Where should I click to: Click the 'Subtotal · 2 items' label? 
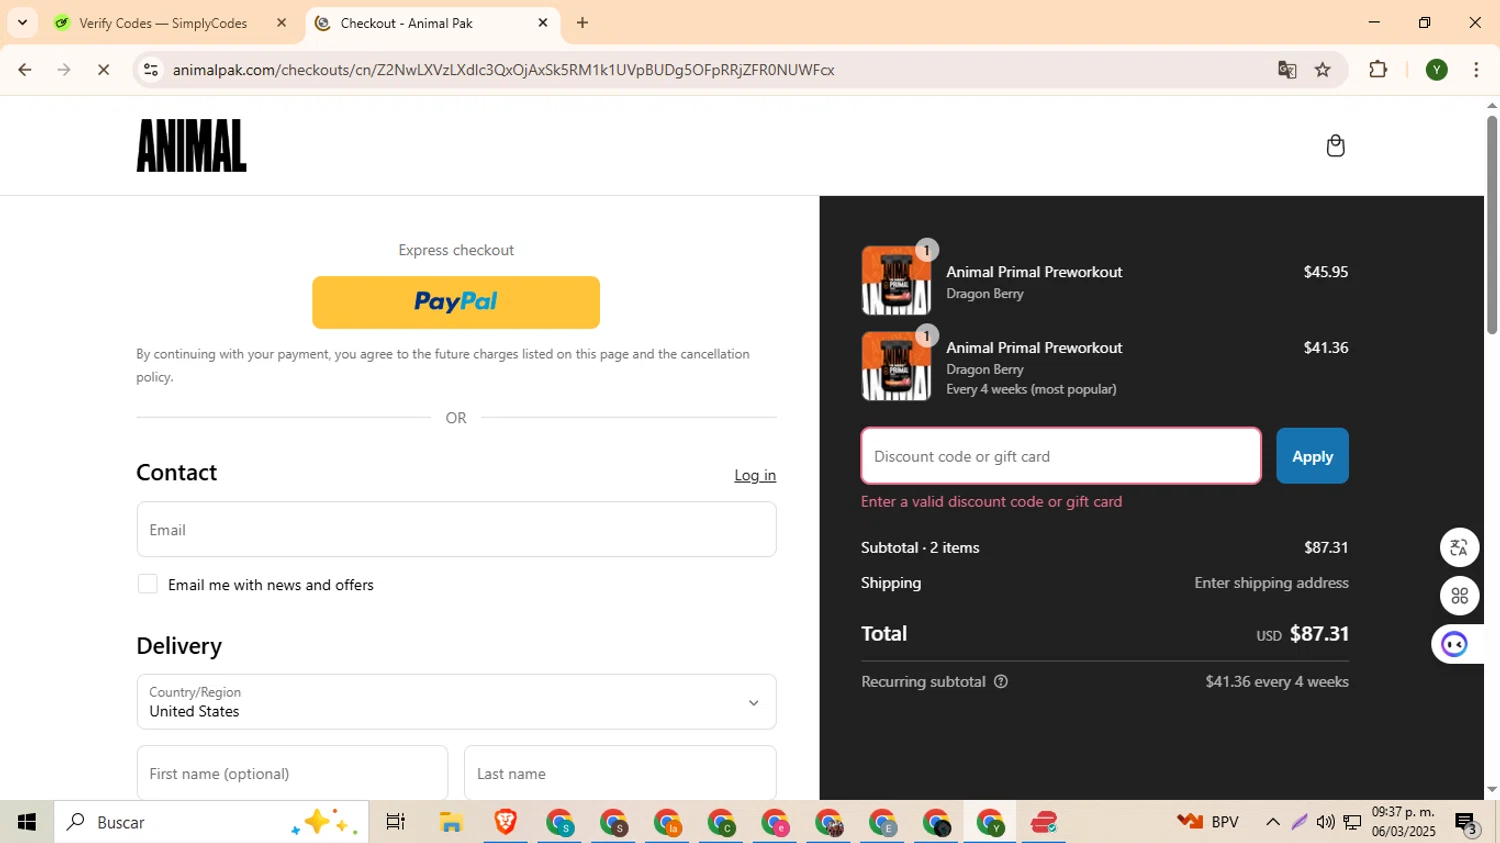coord(920,548)
